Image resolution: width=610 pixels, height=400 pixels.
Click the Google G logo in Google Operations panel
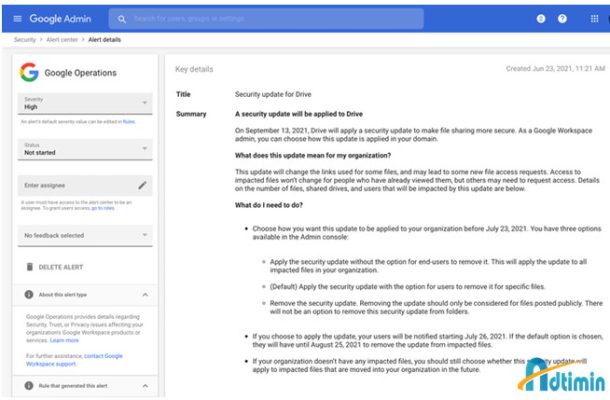point(29,72)
